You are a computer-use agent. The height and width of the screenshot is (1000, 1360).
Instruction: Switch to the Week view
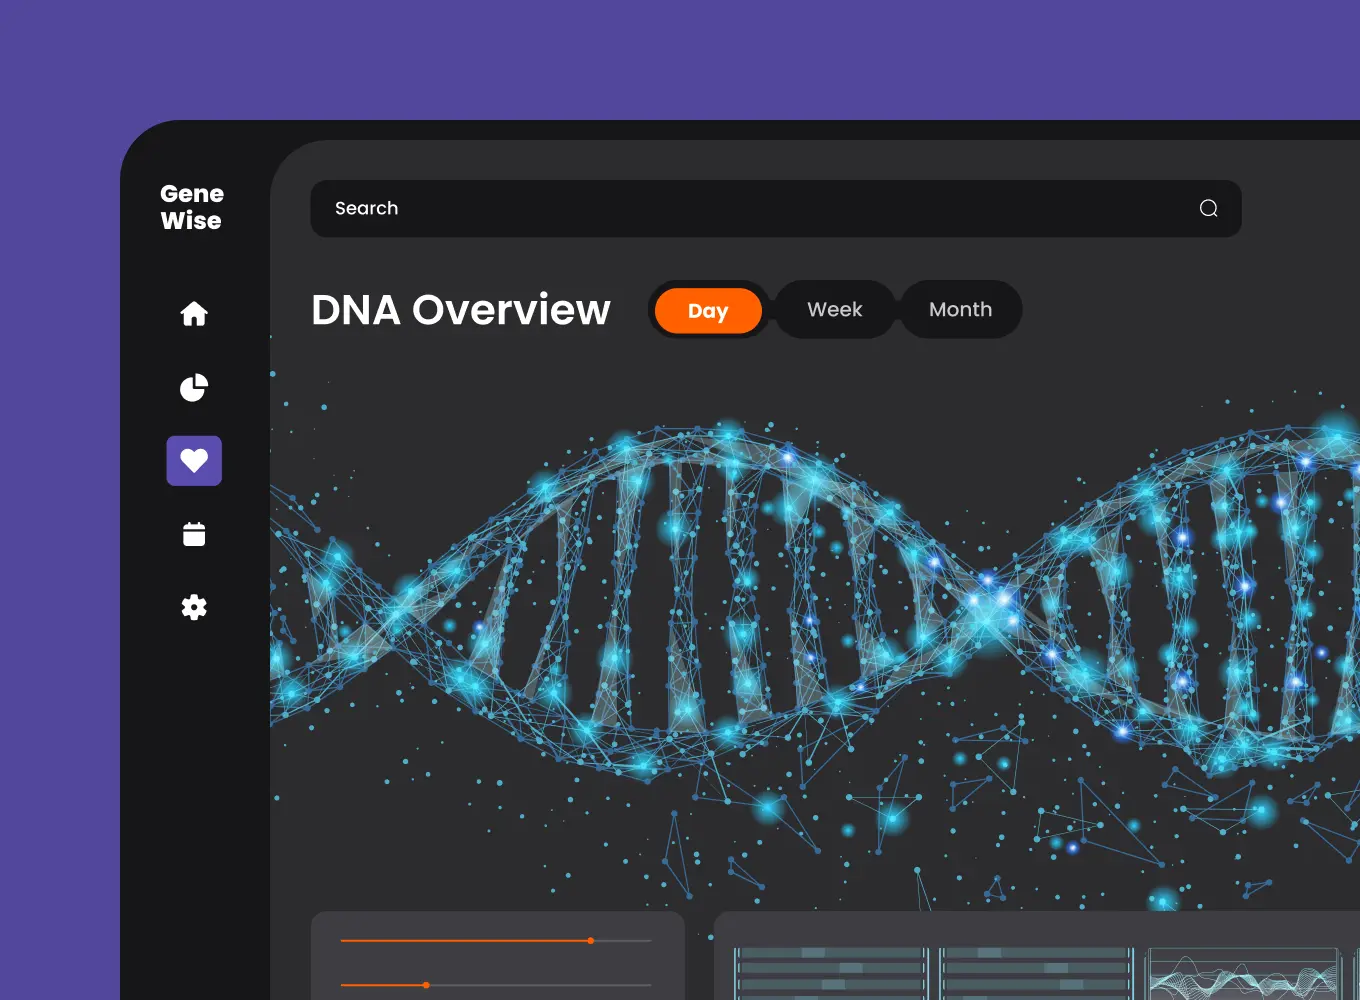point(835,310)
